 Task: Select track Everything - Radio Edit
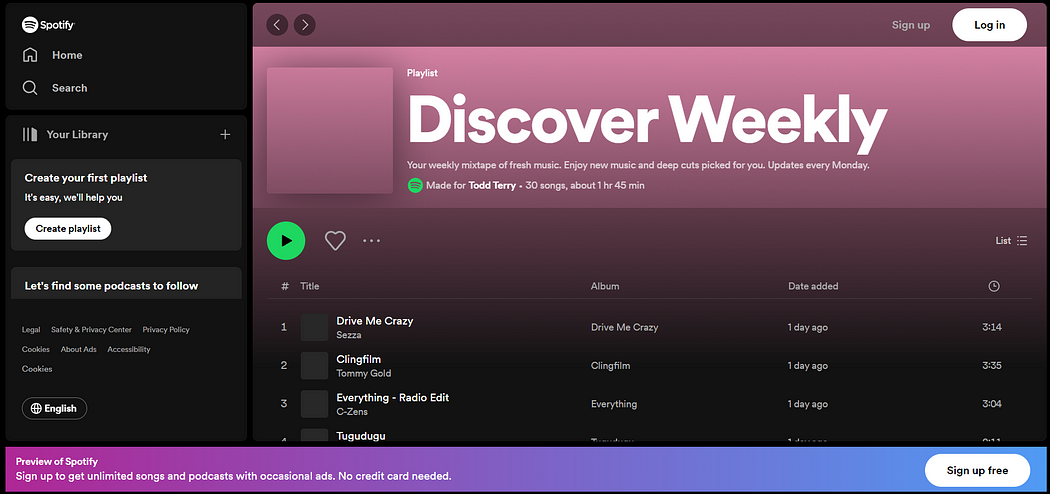392,398
